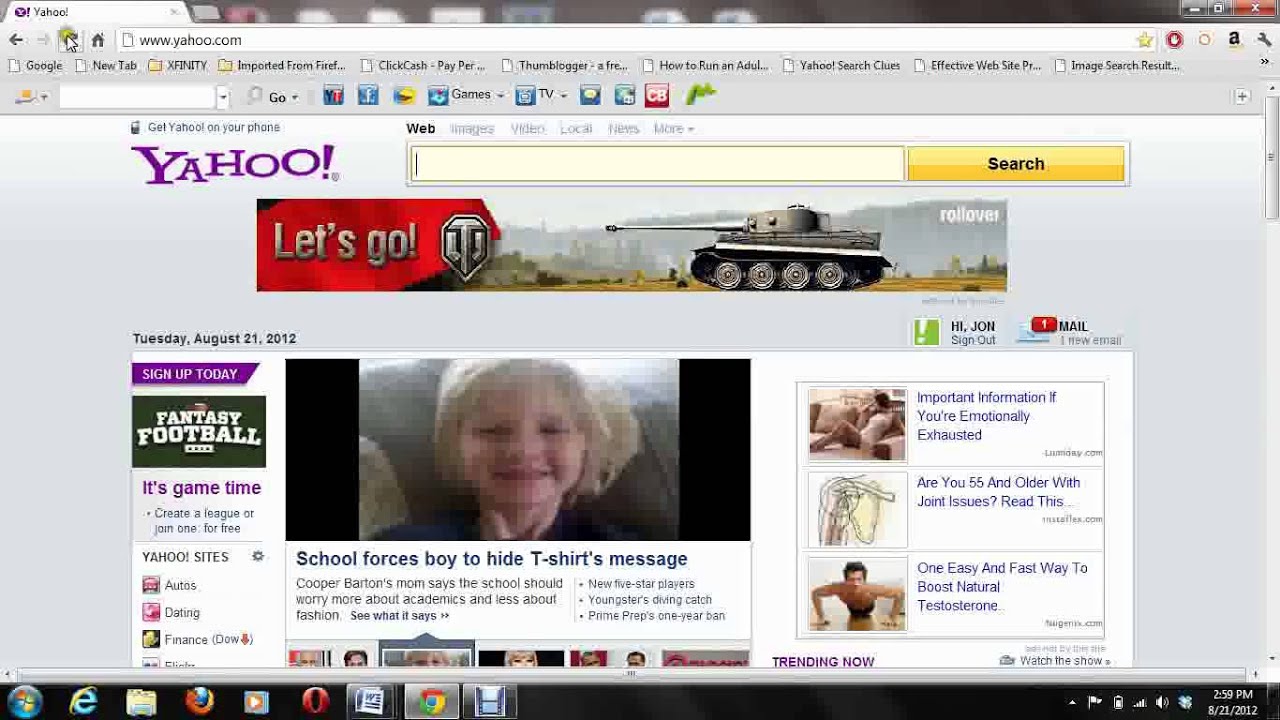Click the toolbar Go button
The width and height of the screenshot is (1280, 720).
coord(277,97)
